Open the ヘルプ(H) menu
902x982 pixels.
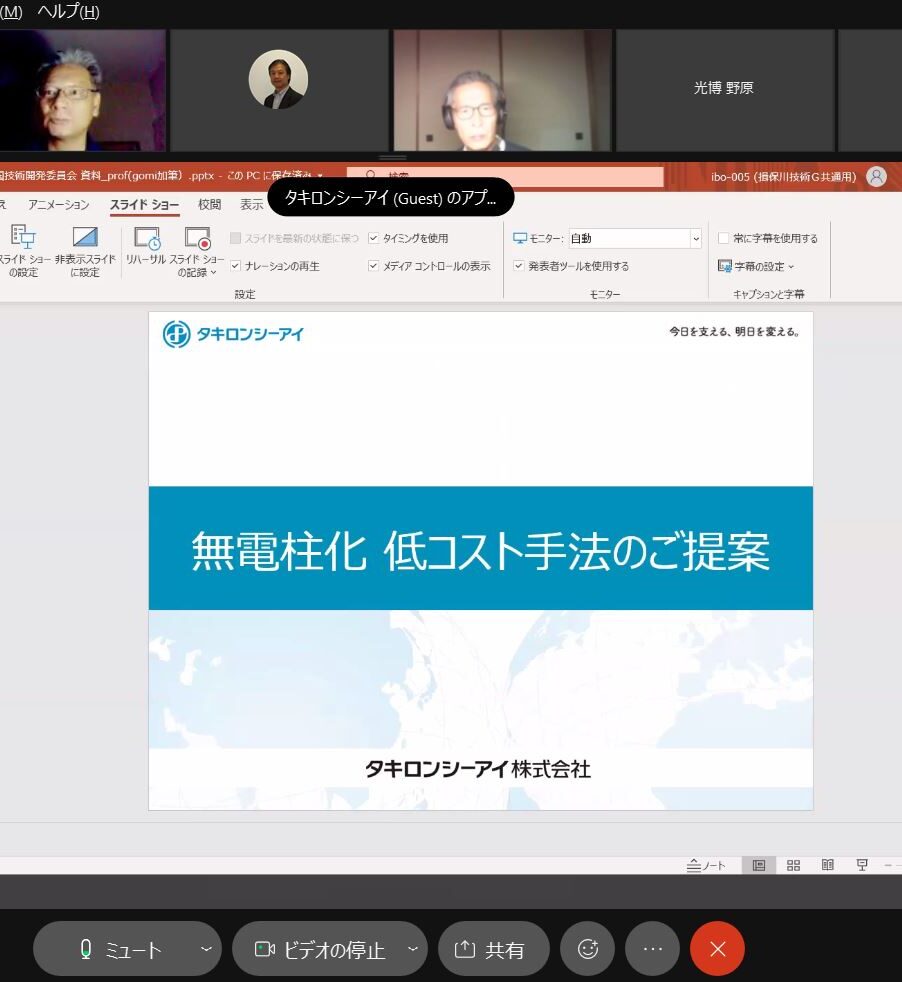click(68, 11)
